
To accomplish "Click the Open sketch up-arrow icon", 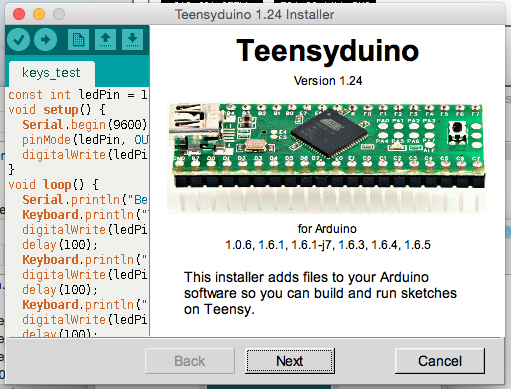I will coord(105,39).
